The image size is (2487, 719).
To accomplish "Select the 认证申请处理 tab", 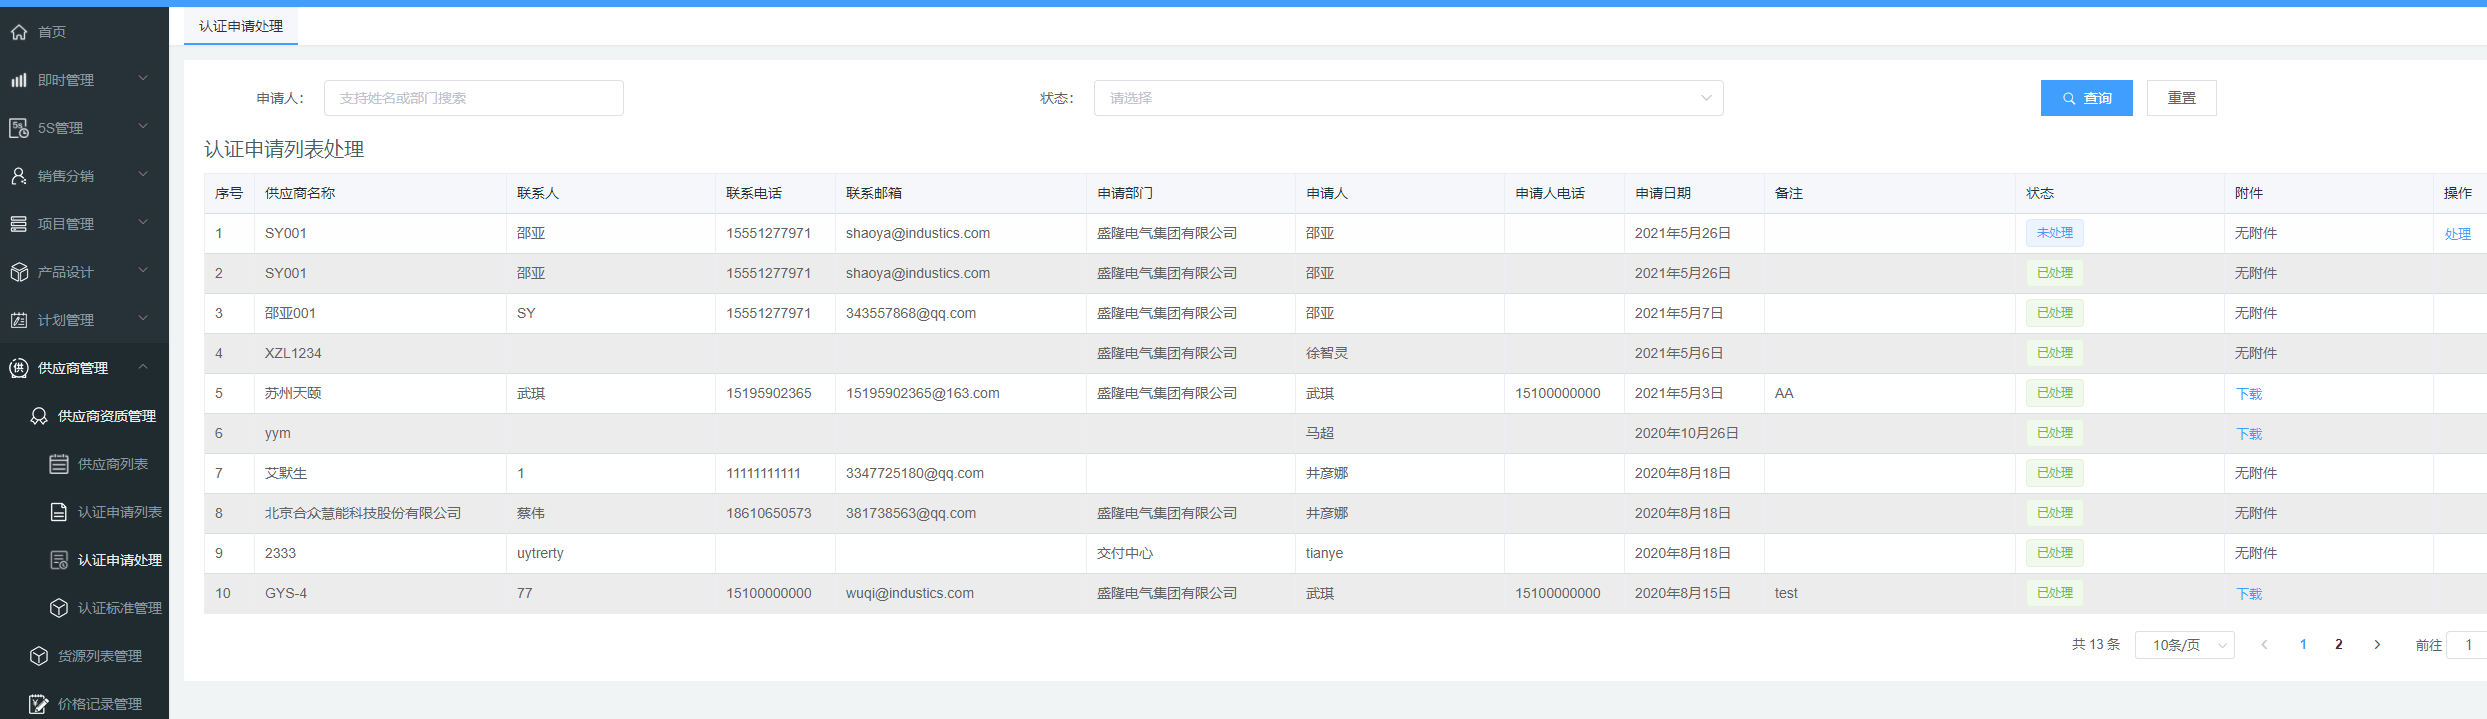I will 241,26.
